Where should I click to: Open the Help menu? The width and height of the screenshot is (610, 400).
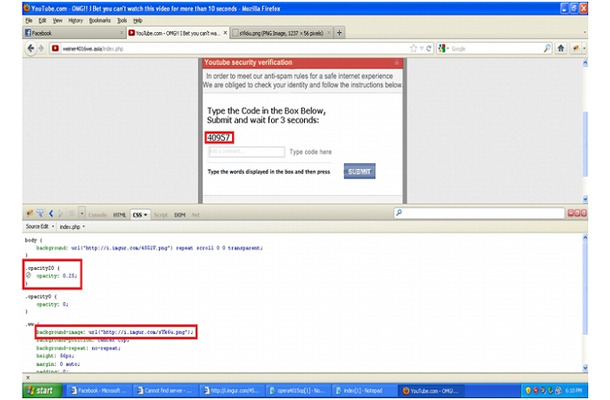(137, 20)
